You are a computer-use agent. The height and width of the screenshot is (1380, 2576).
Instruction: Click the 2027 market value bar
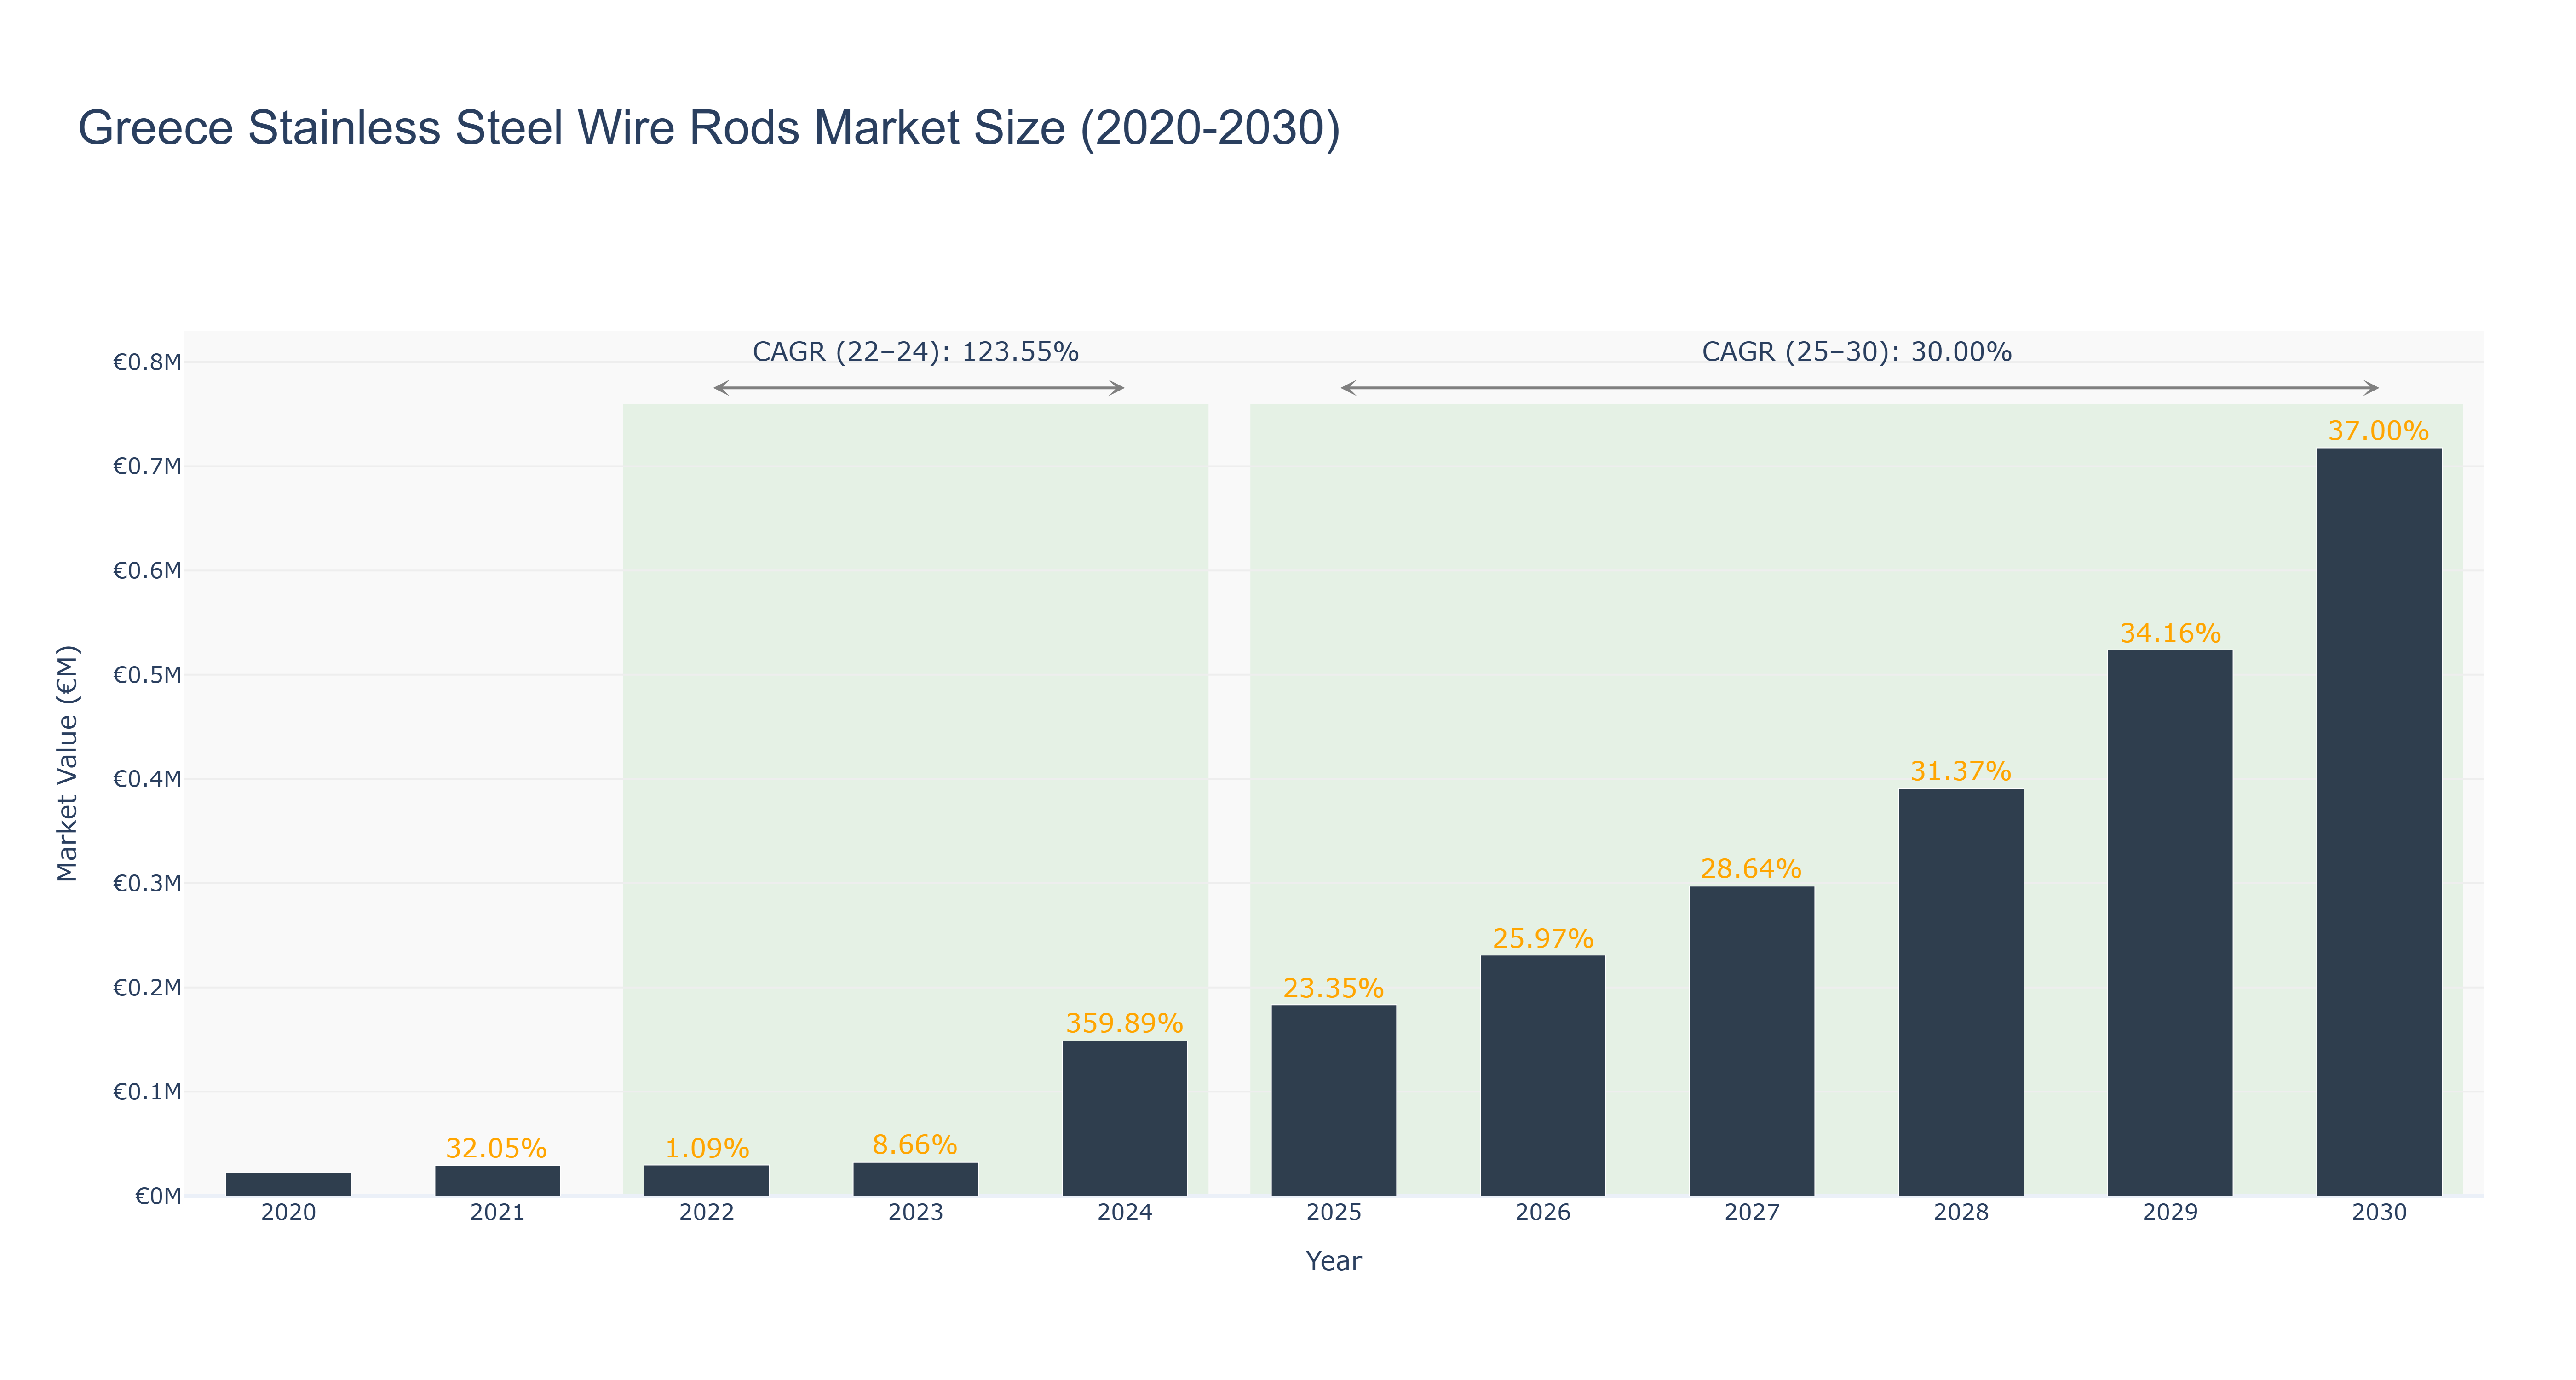[x=1751, y=1041]
